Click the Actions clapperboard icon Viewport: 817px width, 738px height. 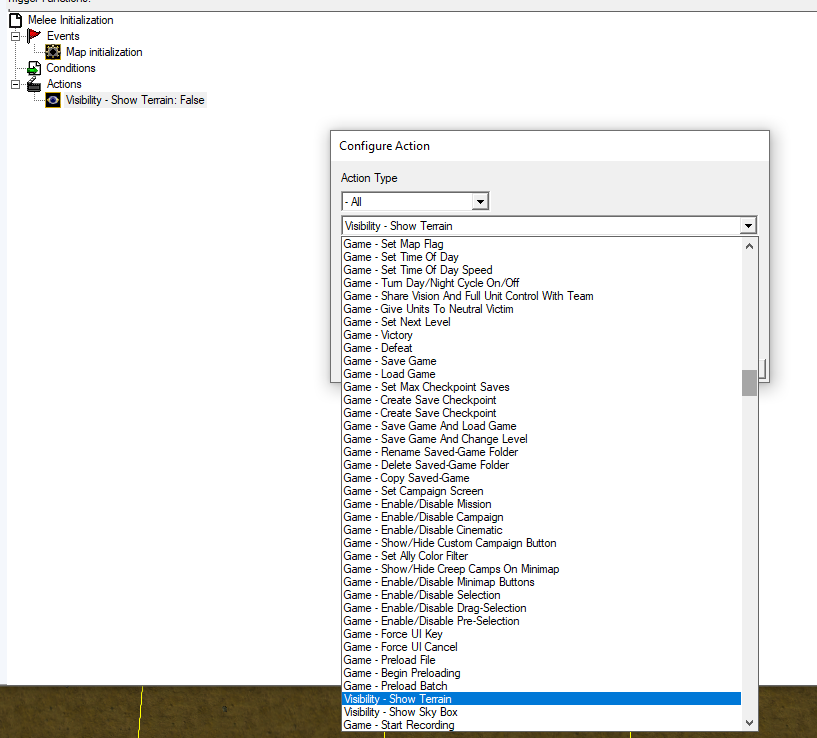(x=34, y=84)
